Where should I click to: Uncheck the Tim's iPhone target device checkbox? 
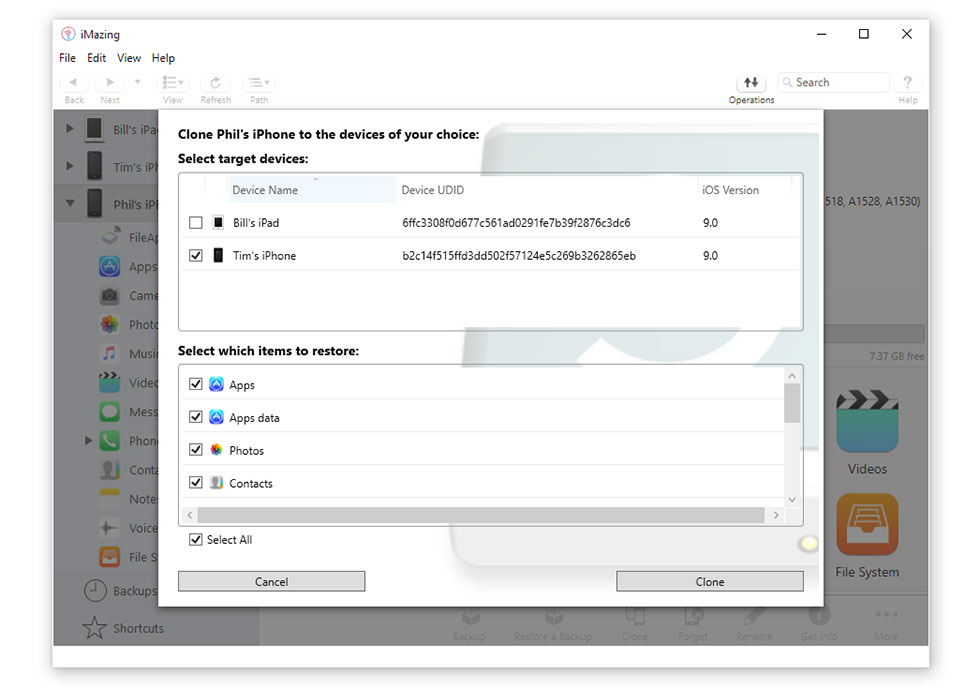(196, 256)
